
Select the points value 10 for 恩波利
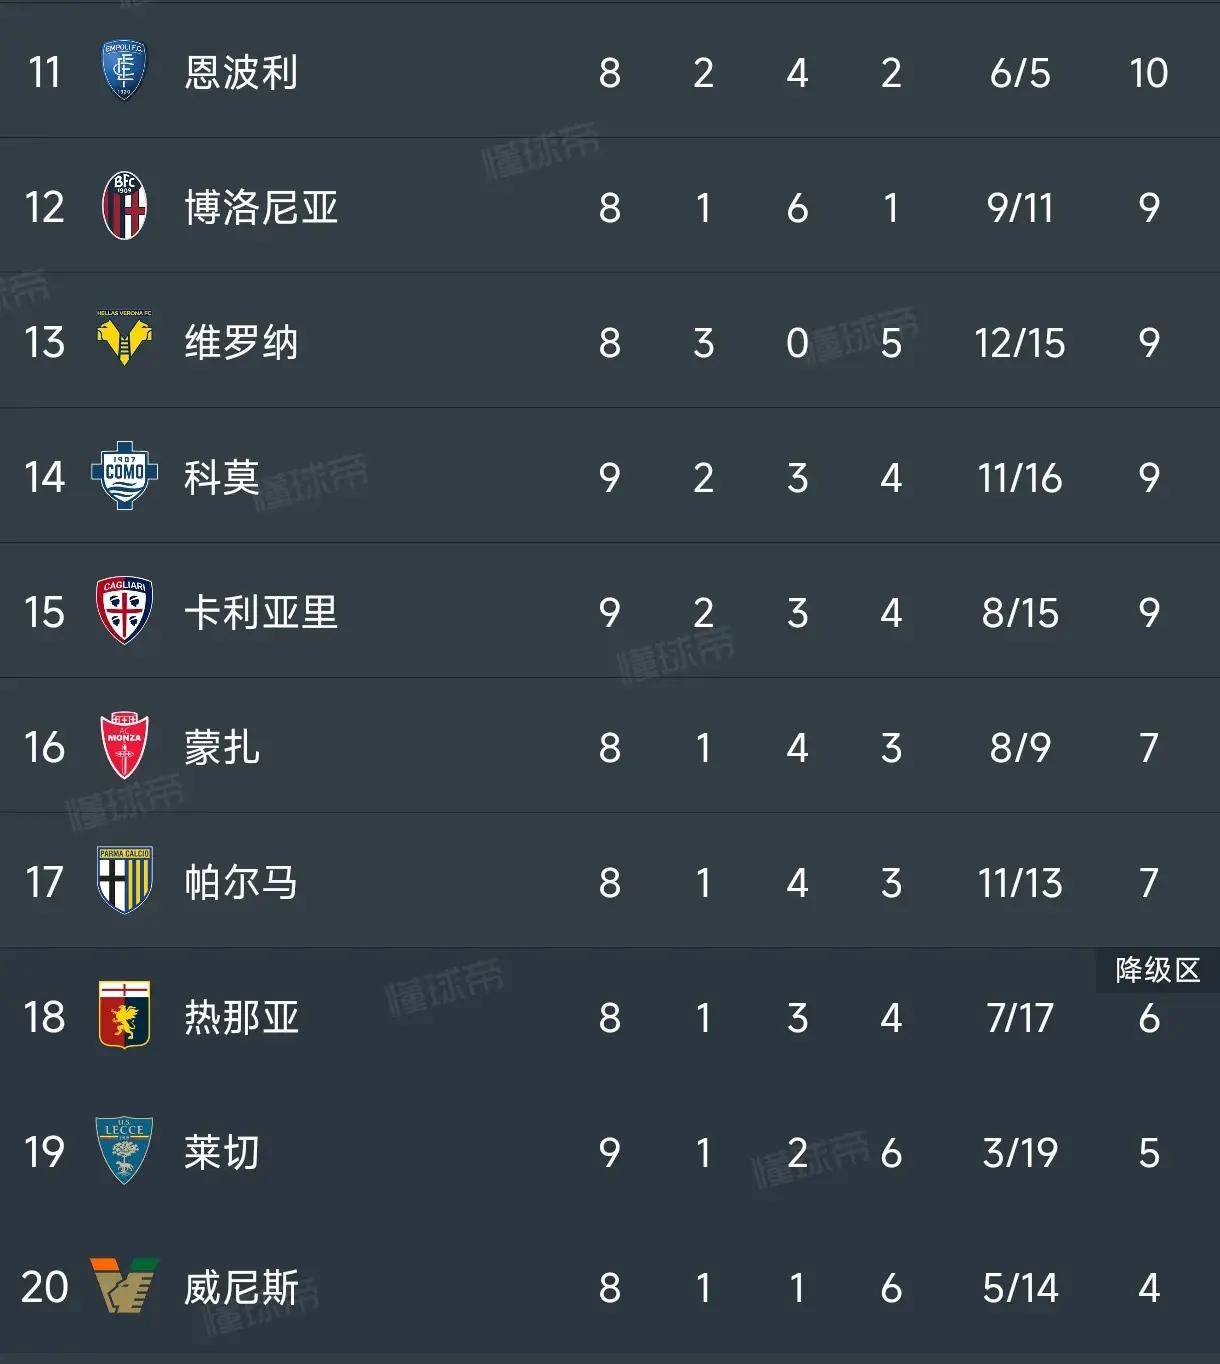(1149, 72)
